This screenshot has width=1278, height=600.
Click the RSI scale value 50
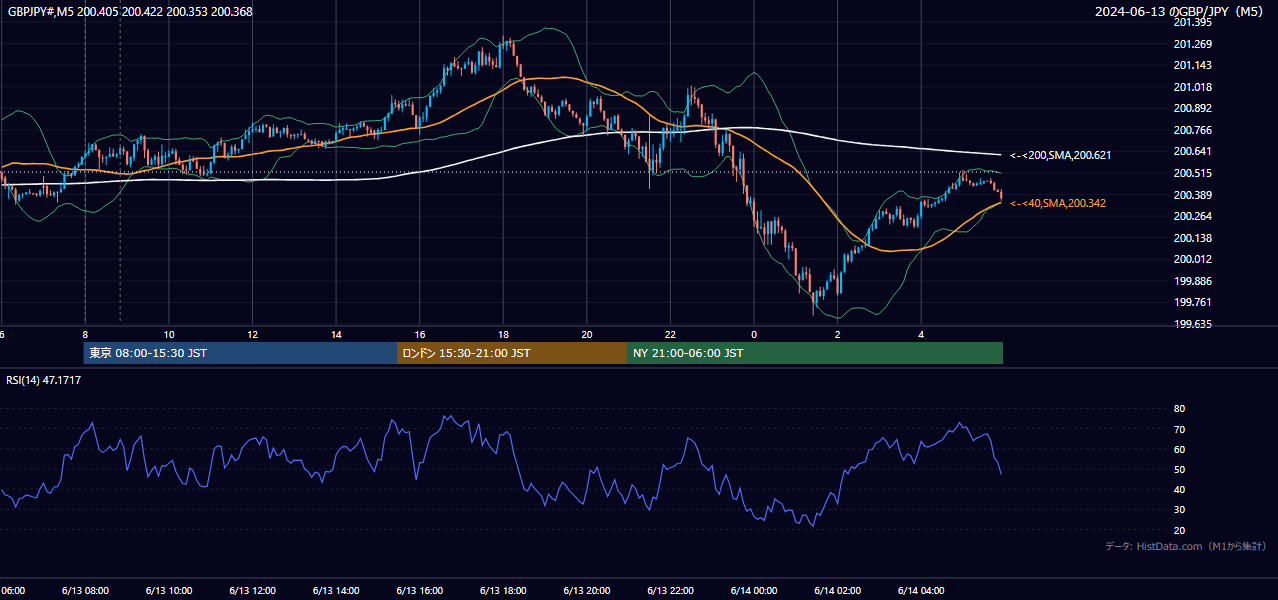pyautogui.click(x=1179, y=469)
